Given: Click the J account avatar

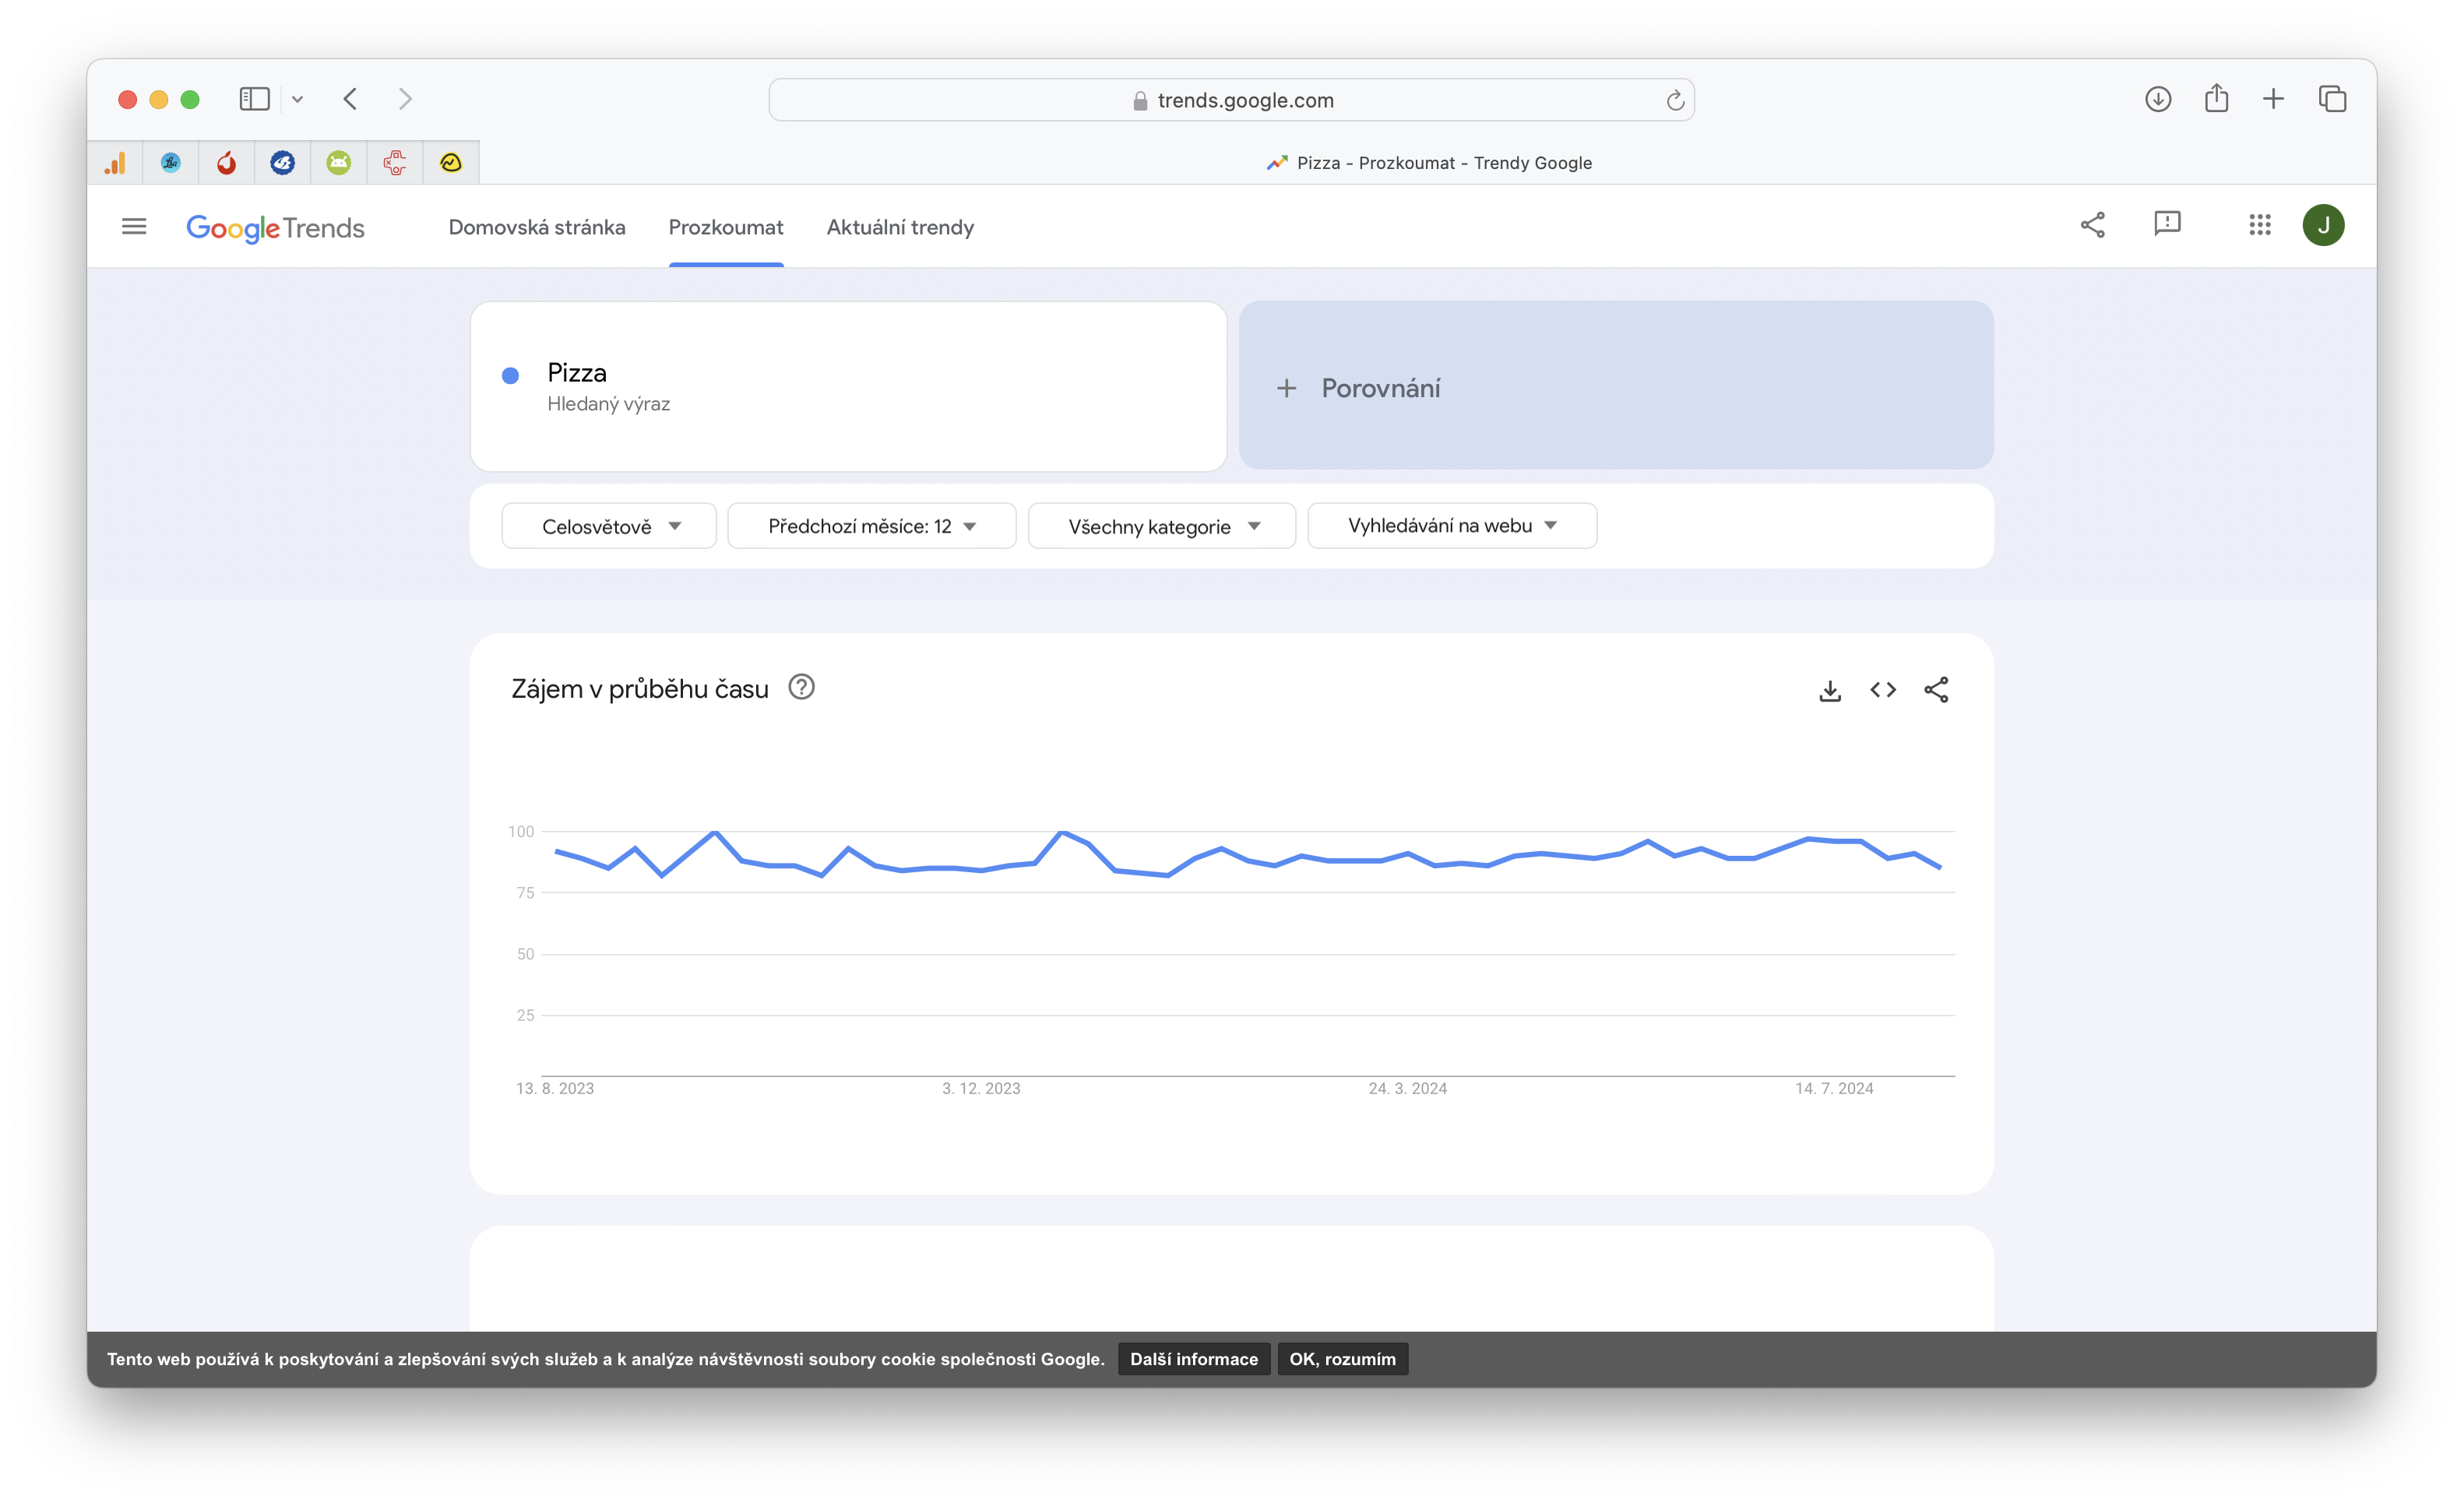Looking at the screenshot, I should pyautogui.click(x=2322, y=225).
